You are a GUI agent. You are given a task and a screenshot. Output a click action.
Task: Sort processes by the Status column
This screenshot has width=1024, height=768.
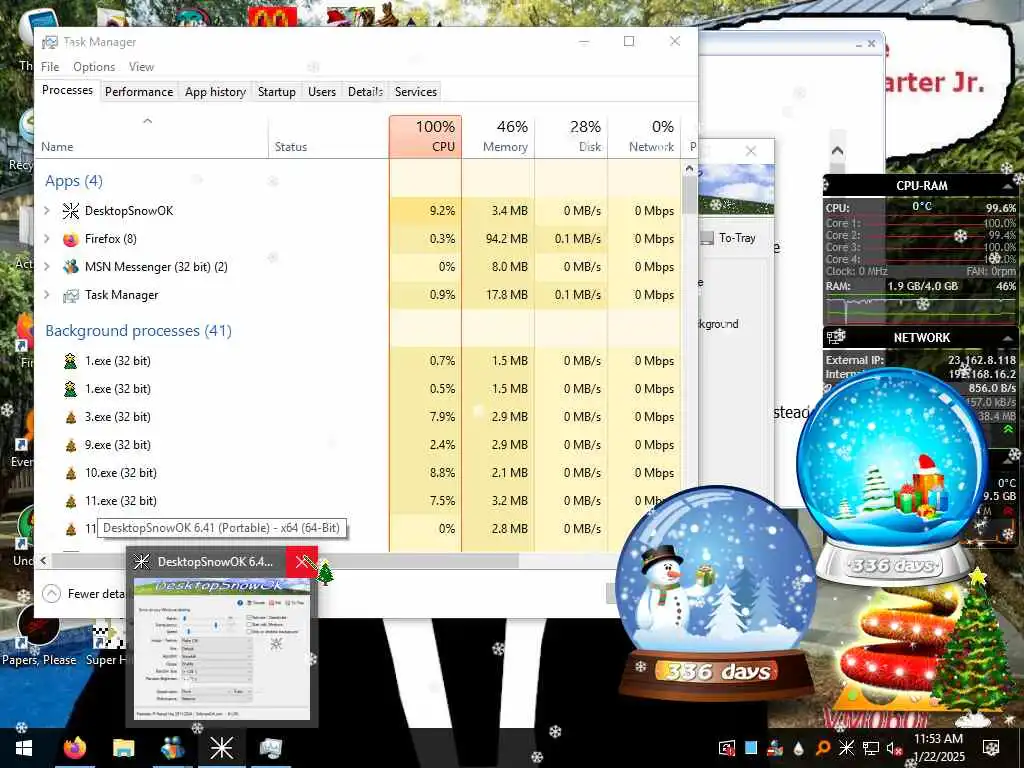click(328, 136)
